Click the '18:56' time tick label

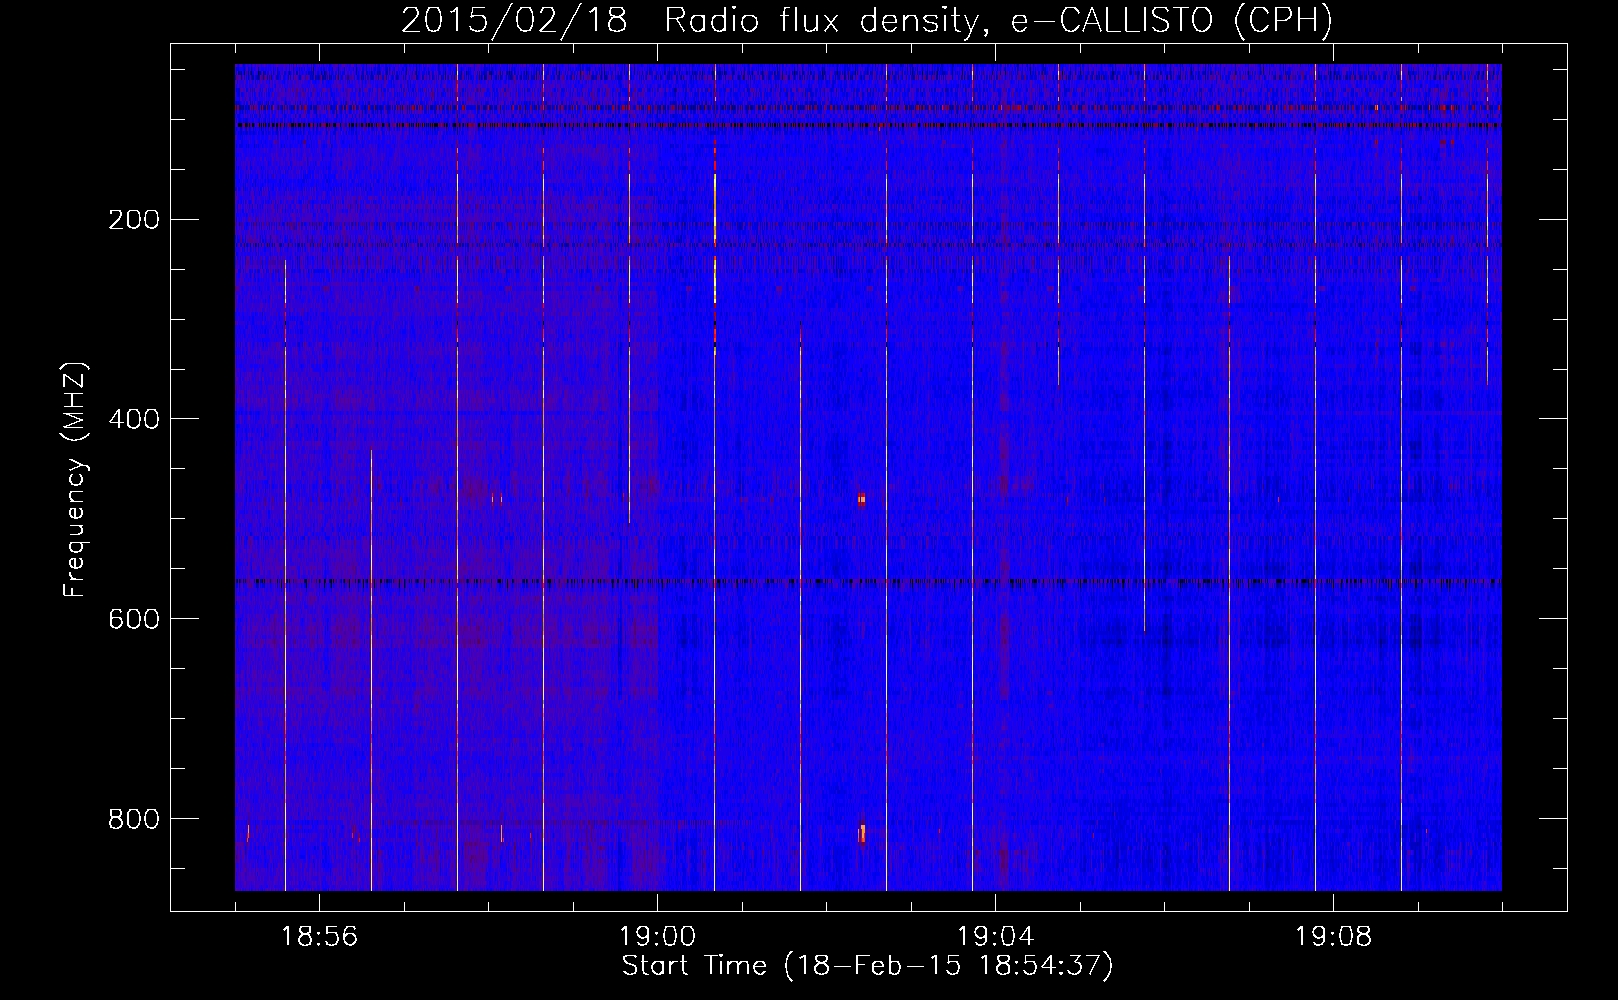tap(319, 937)
